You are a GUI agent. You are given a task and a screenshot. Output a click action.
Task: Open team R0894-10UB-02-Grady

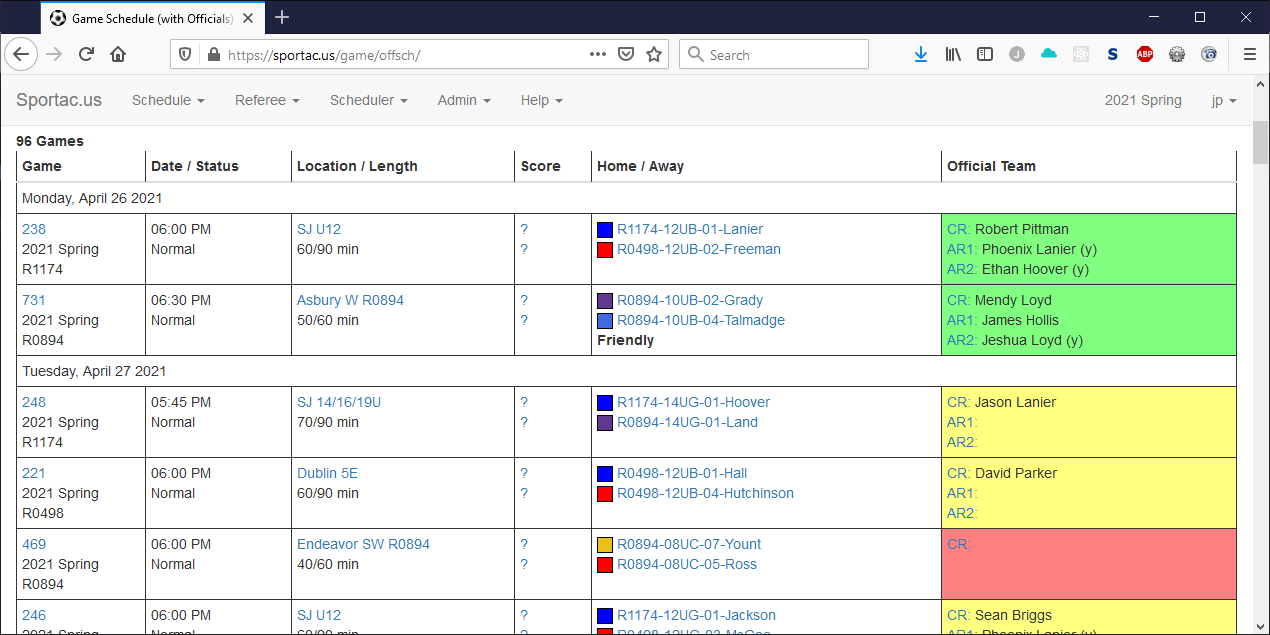click(690, 300)
